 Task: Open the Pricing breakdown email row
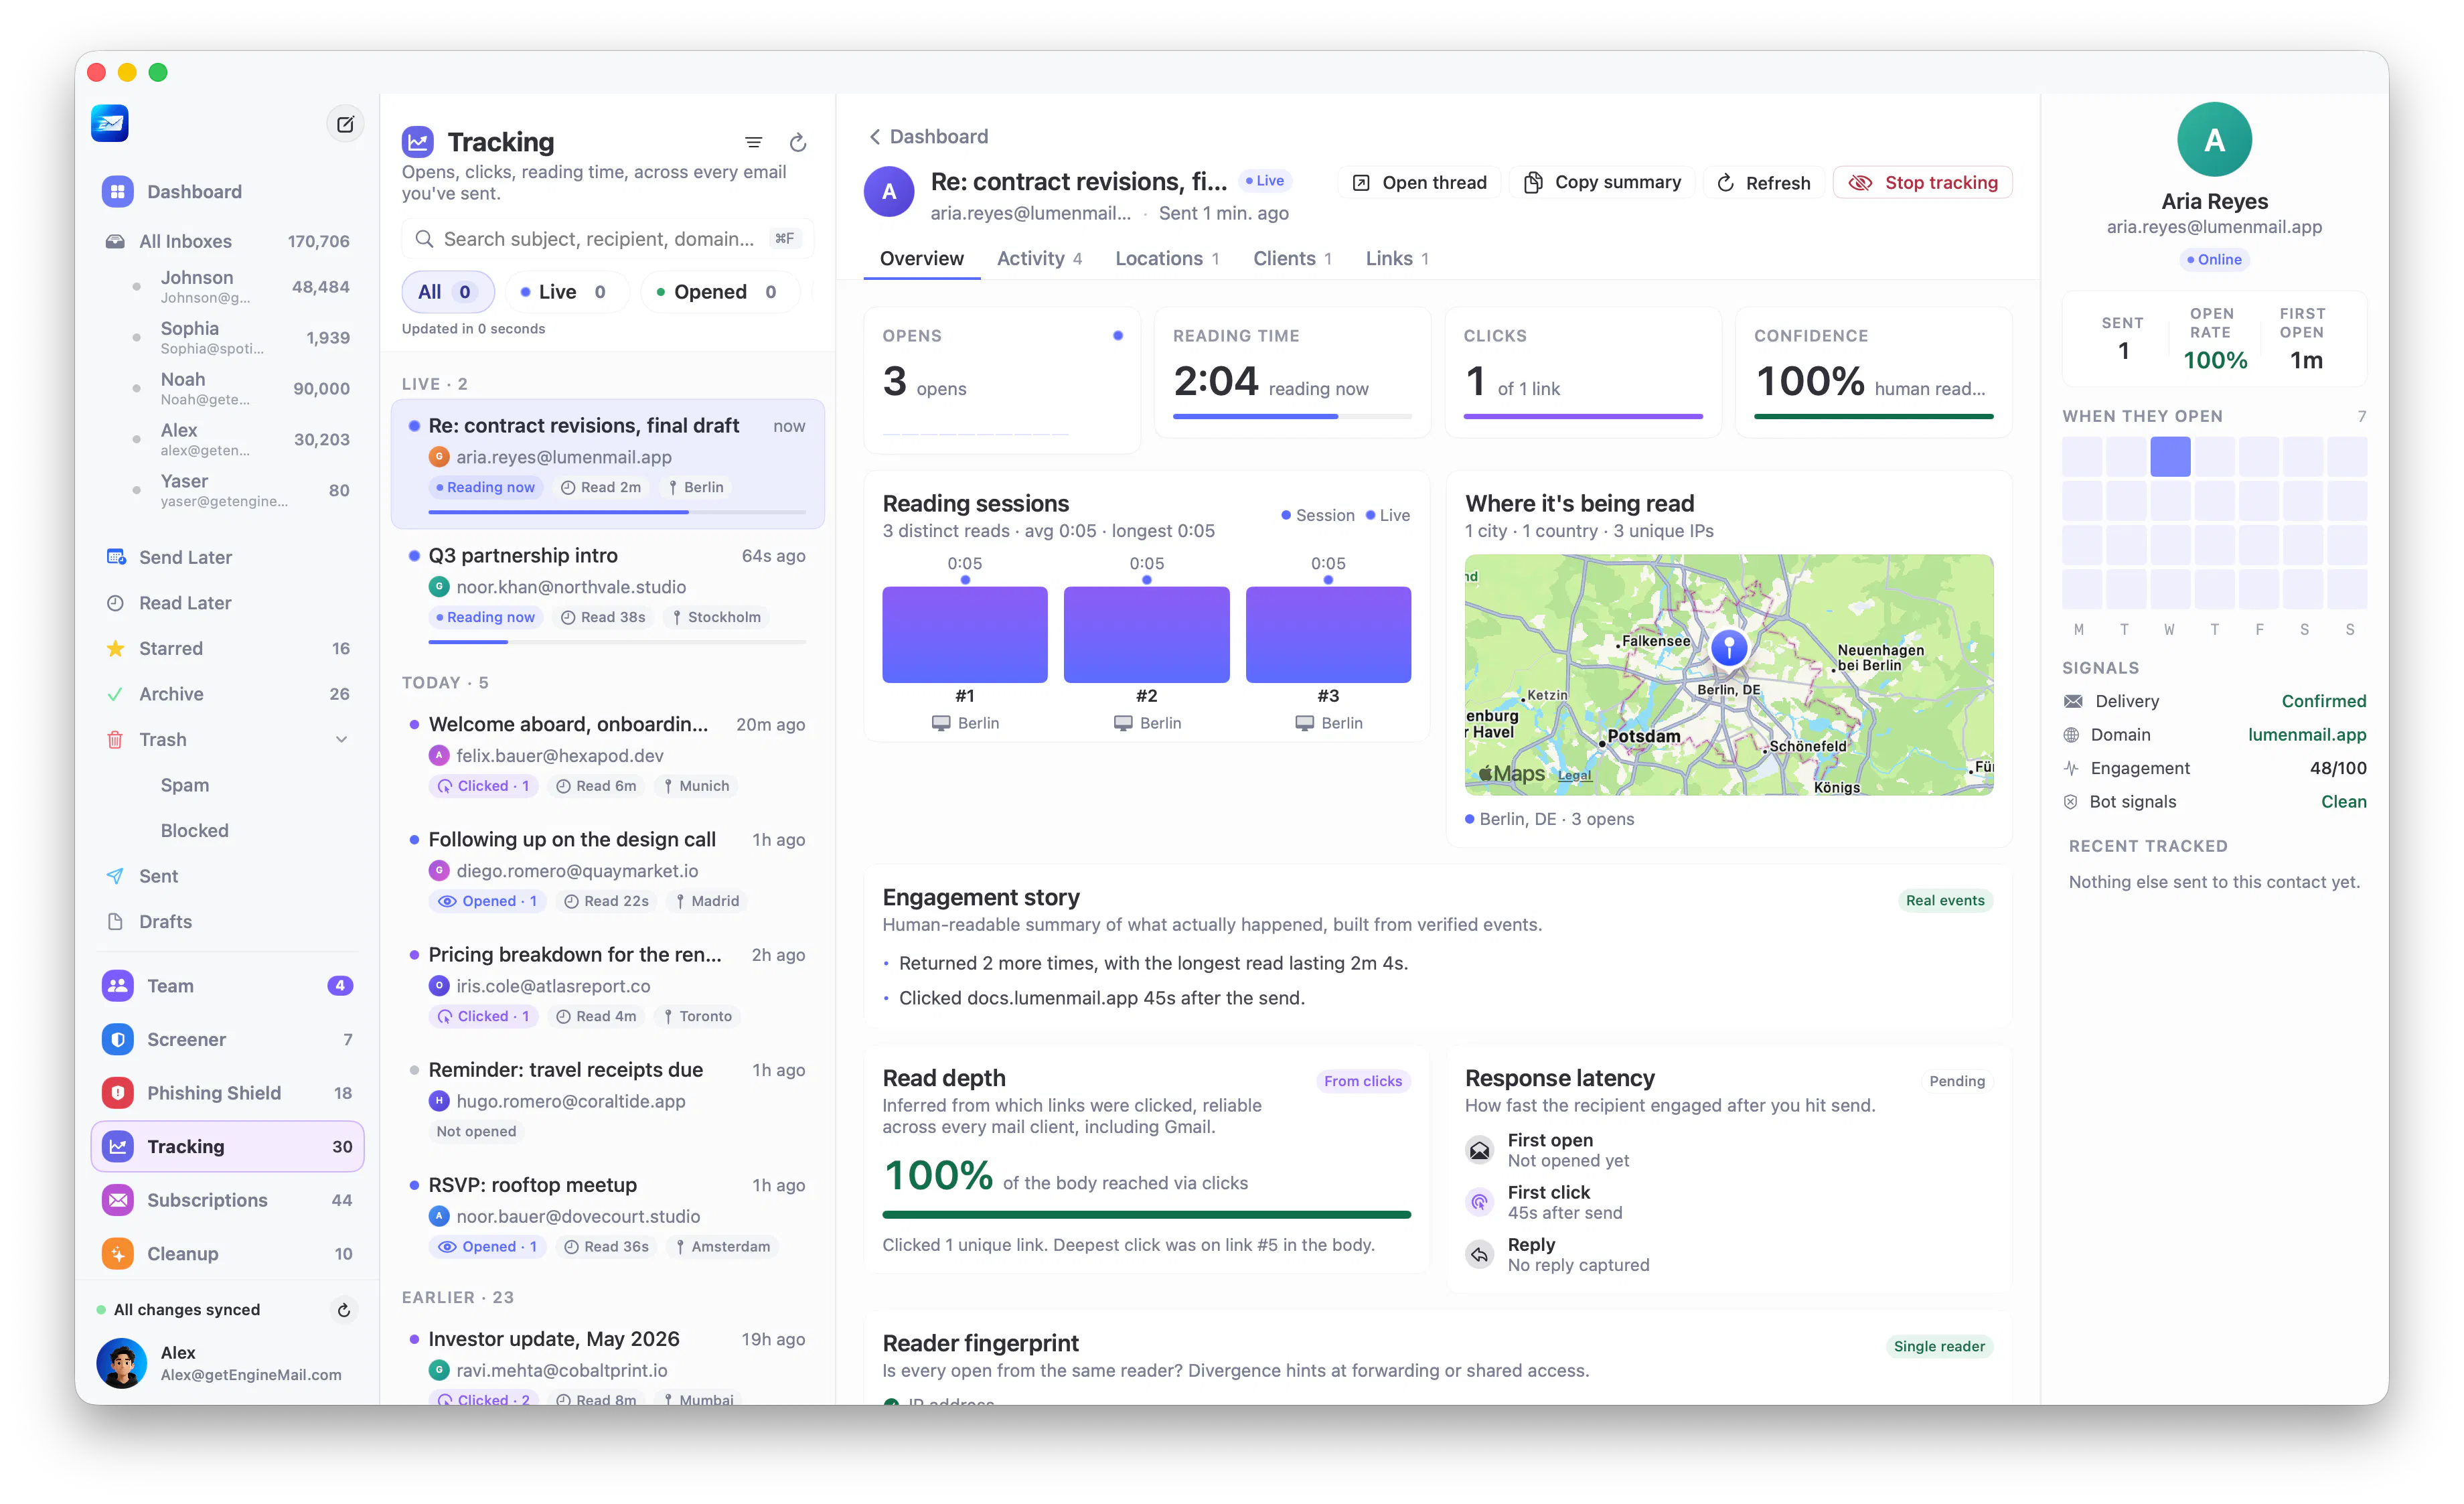(x=608, y=985)
